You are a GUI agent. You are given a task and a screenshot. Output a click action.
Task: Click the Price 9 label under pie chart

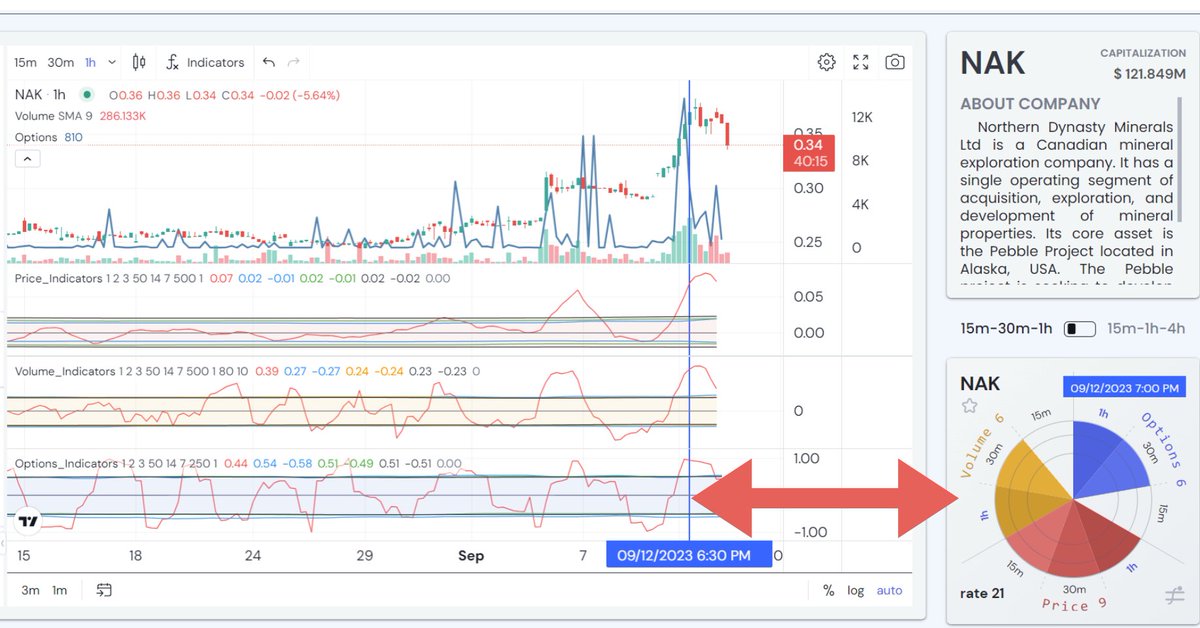pyautogui.click(x=1073, y=604)
